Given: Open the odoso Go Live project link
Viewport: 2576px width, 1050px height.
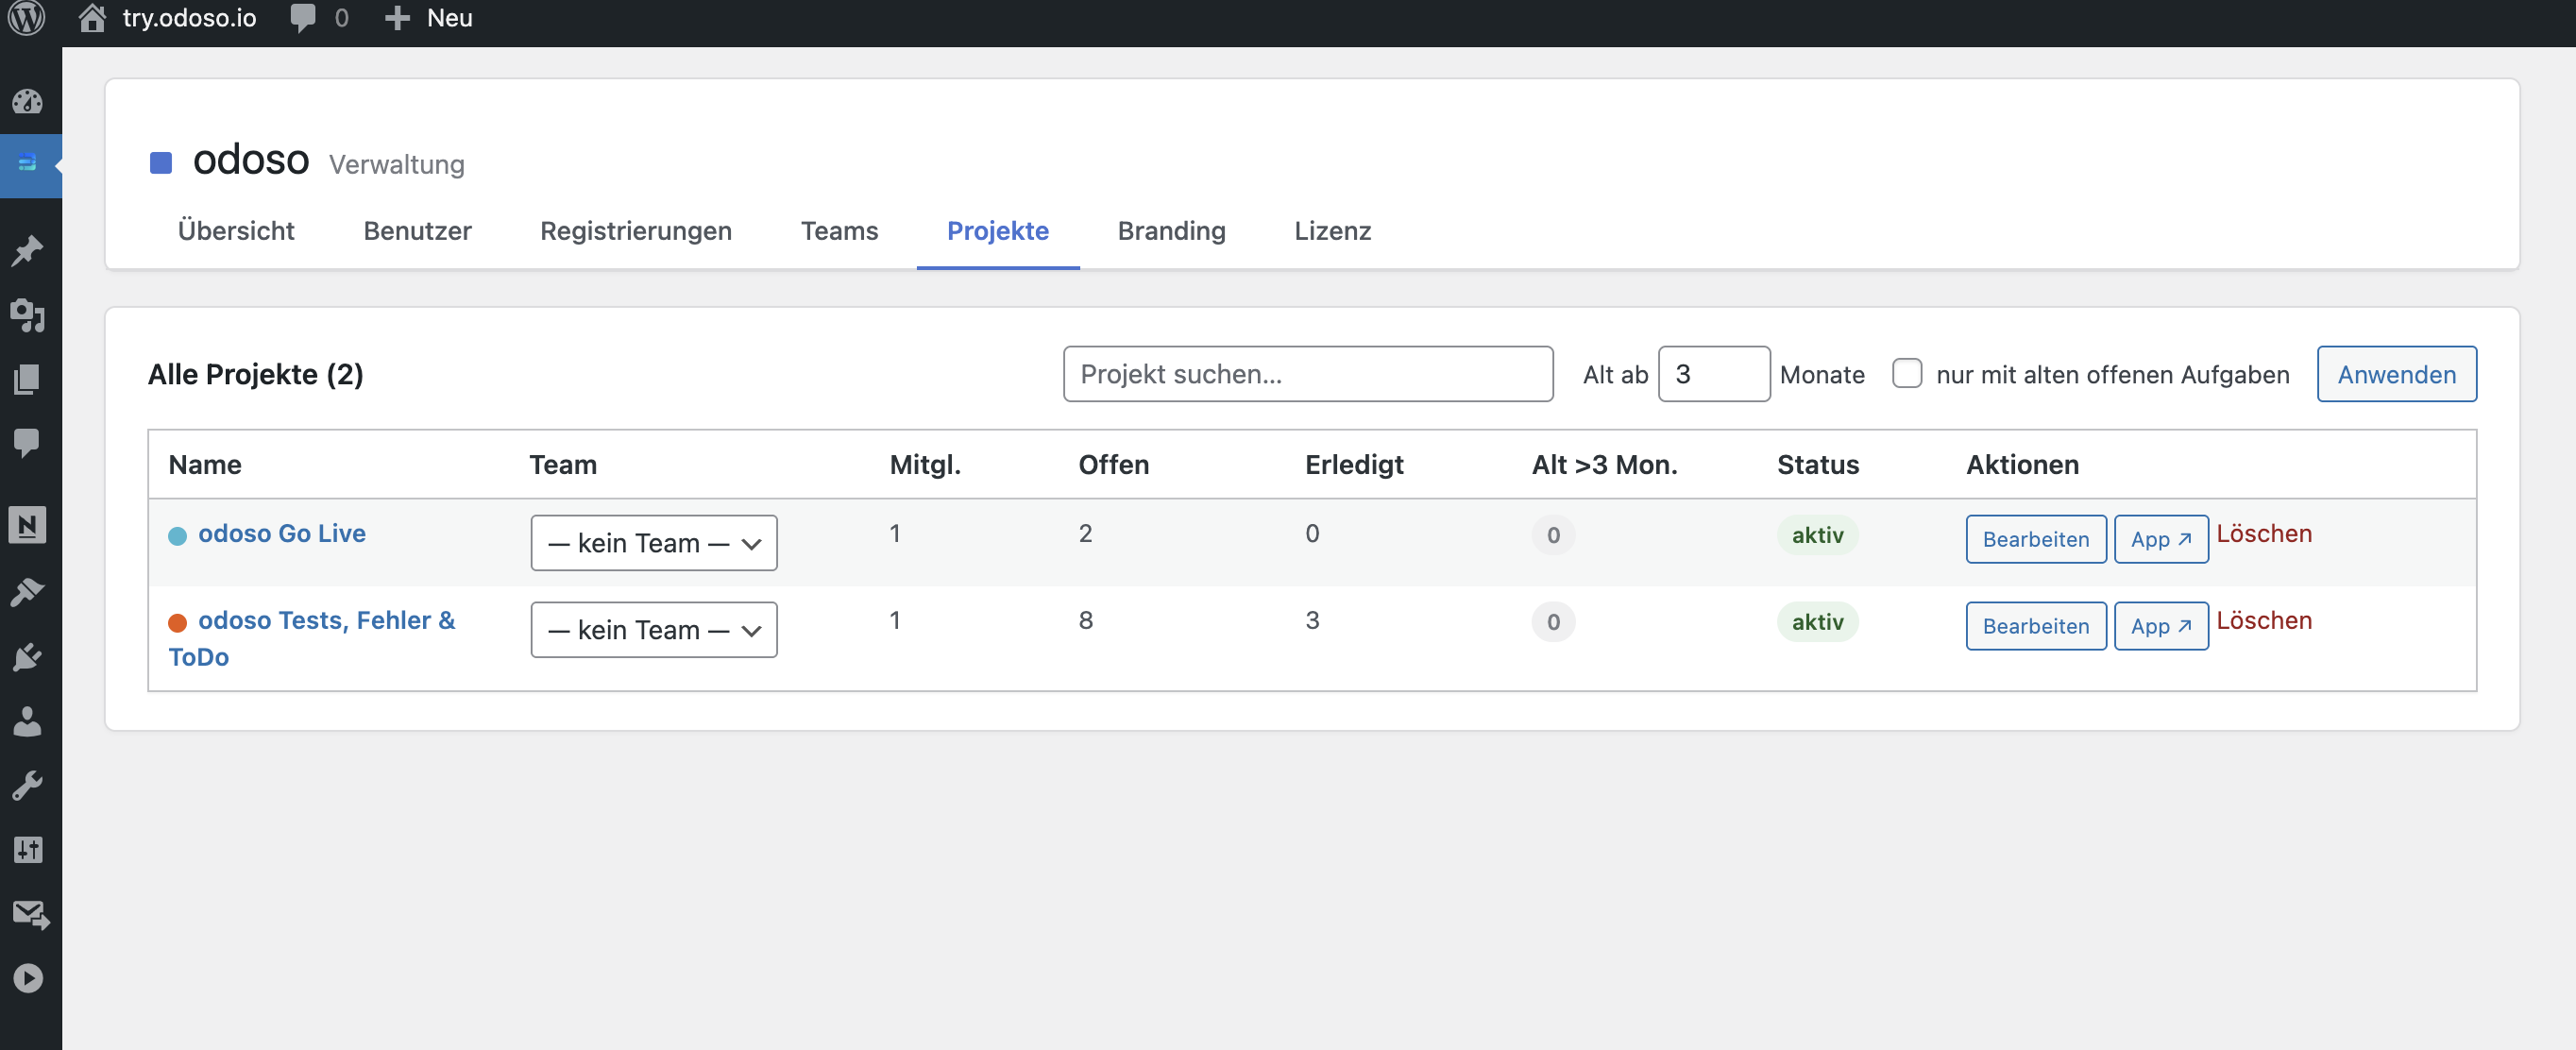Looking at the screenshot, I should [282, 534].
